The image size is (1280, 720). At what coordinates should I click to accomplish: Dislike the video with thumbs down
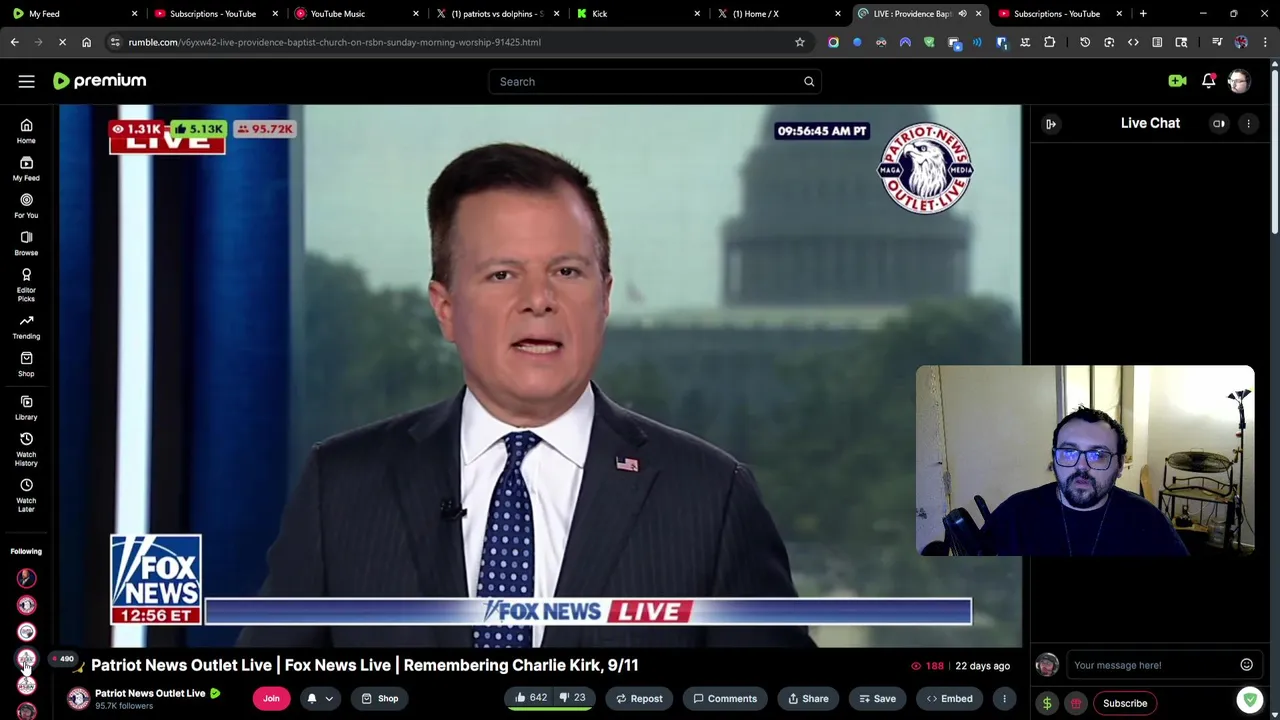point(572,698)
